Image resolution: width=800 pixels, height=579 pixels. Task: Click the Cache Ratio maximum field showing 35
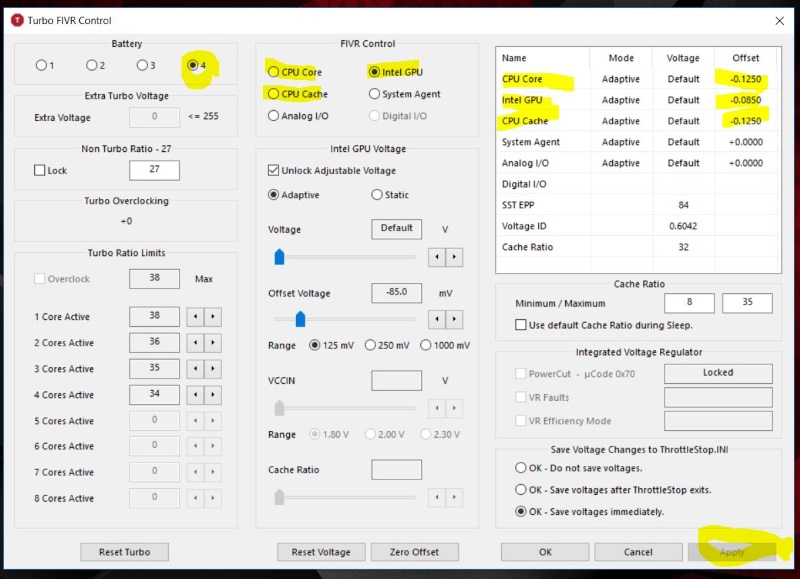(x=747, y=303)
